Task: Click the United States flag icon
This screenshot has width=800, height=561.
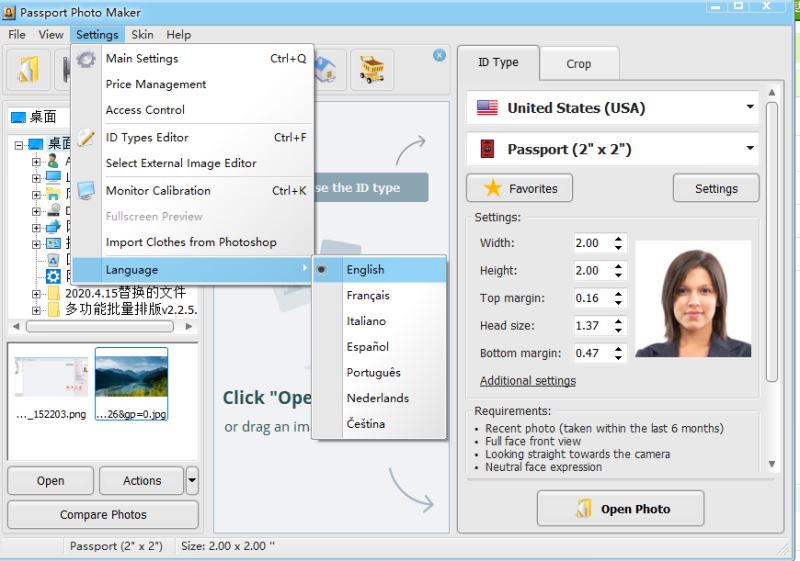Action: (487, 108)
